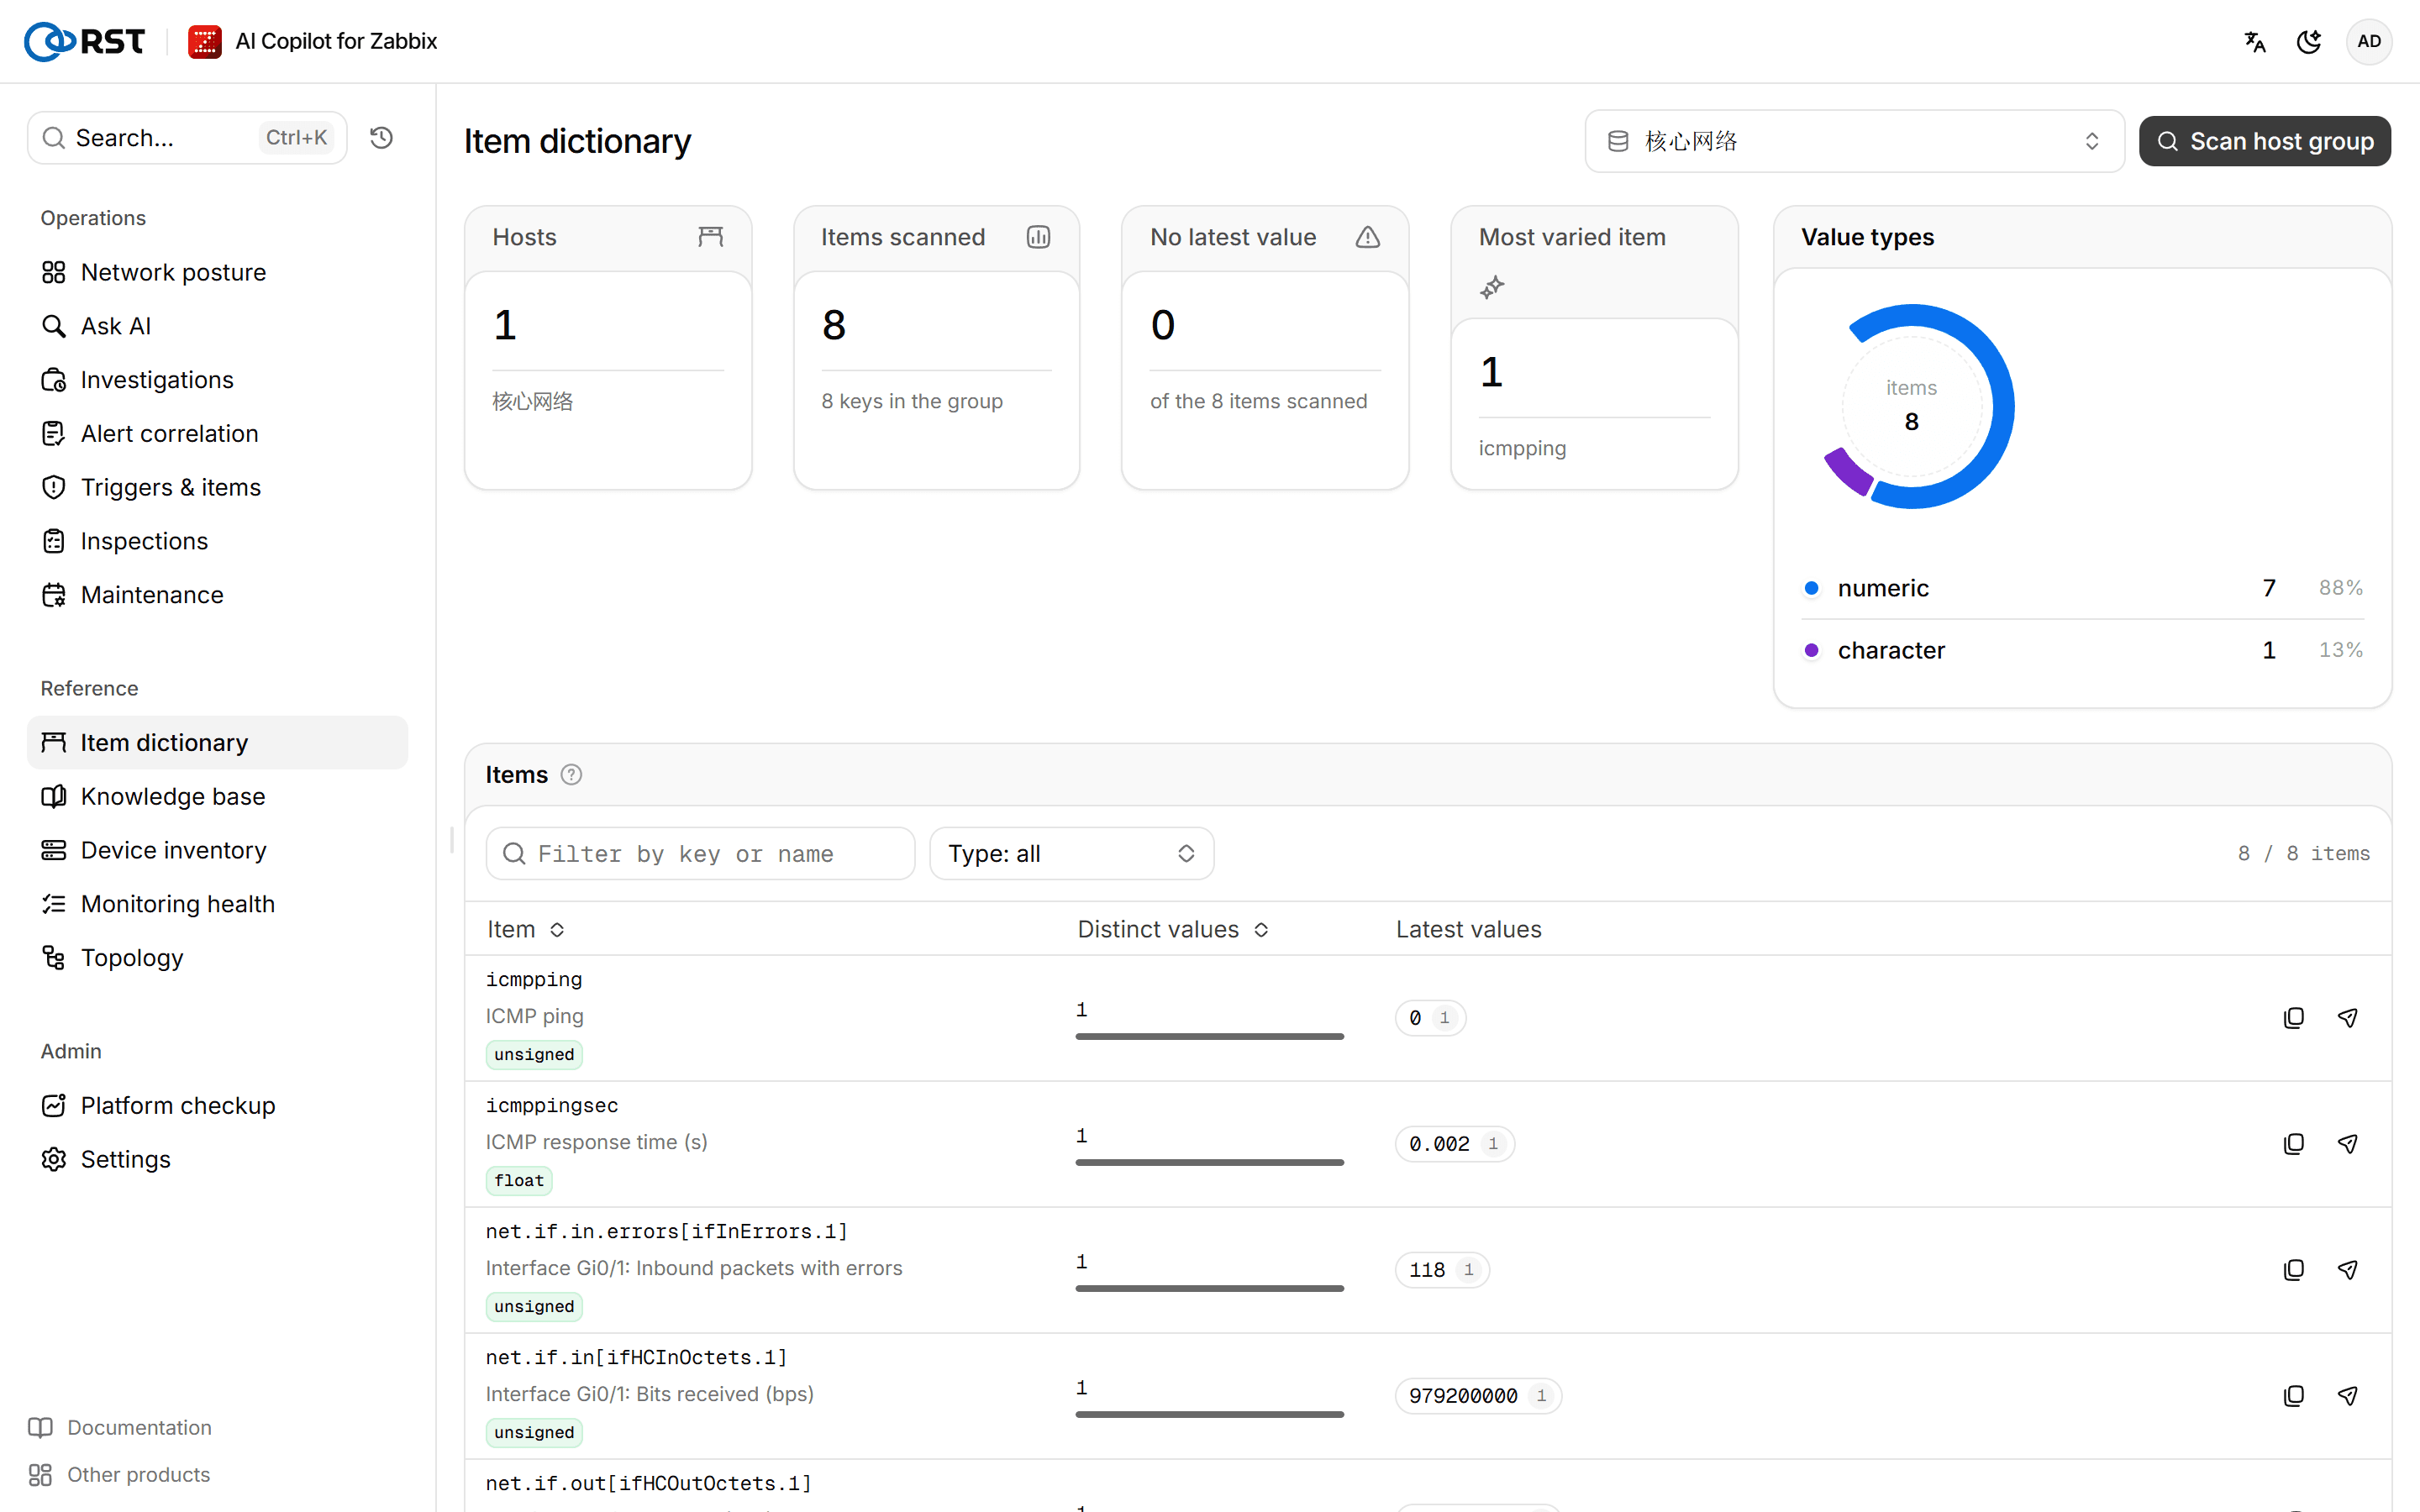The image size is (2420, 1512).
Task: Open the Type: all filter dropdown
Action: (x=1071, y=854)
